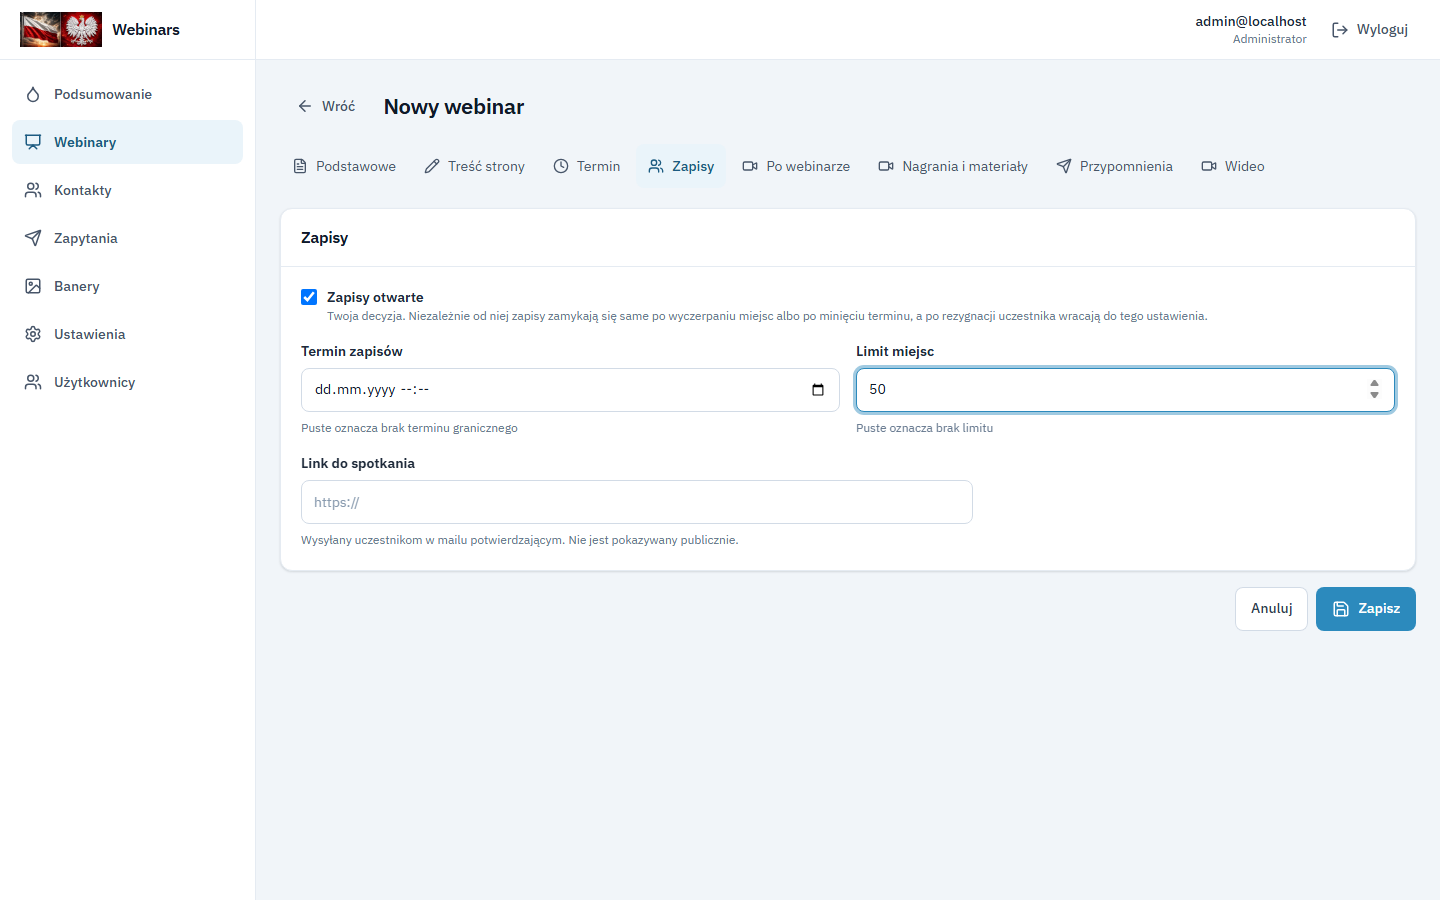Select the Przypomnienia tab
Image resolution: width=1440 pixels, height=900 pixels.
pos(1114,166)
